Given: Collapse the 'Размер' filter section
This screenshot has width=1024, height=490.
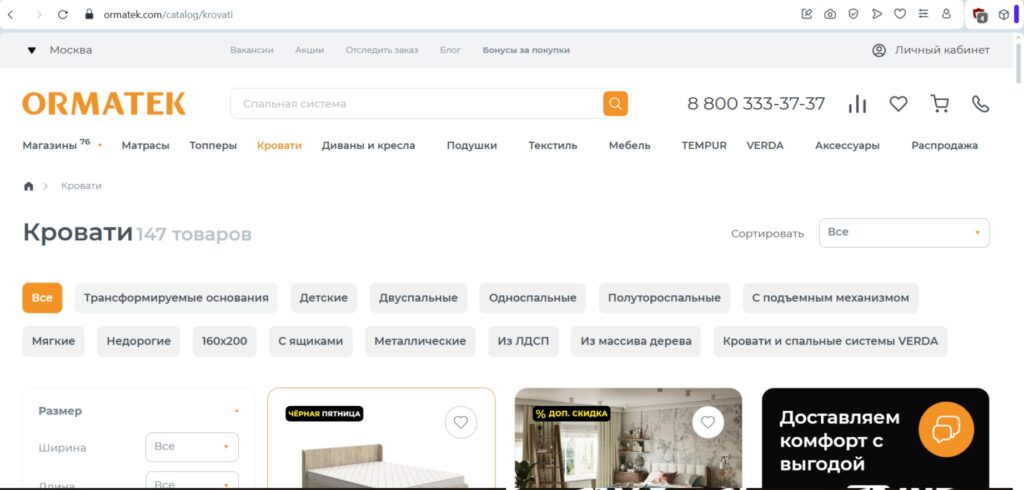Looking at the screenshot, I should point(236,411).
